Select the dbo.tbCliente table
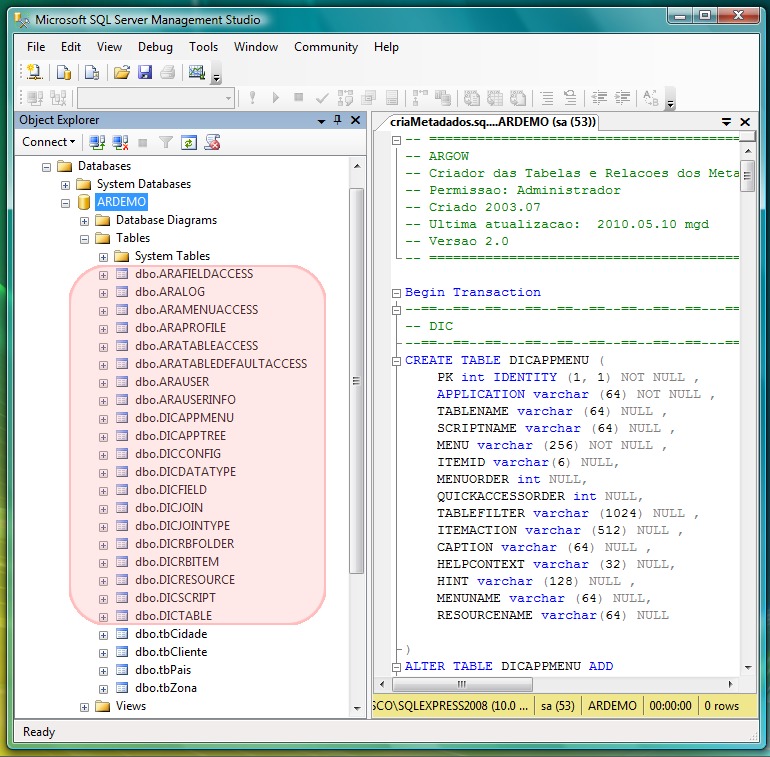The height and width of the screenshot is (757, 770). pos(171,652)
